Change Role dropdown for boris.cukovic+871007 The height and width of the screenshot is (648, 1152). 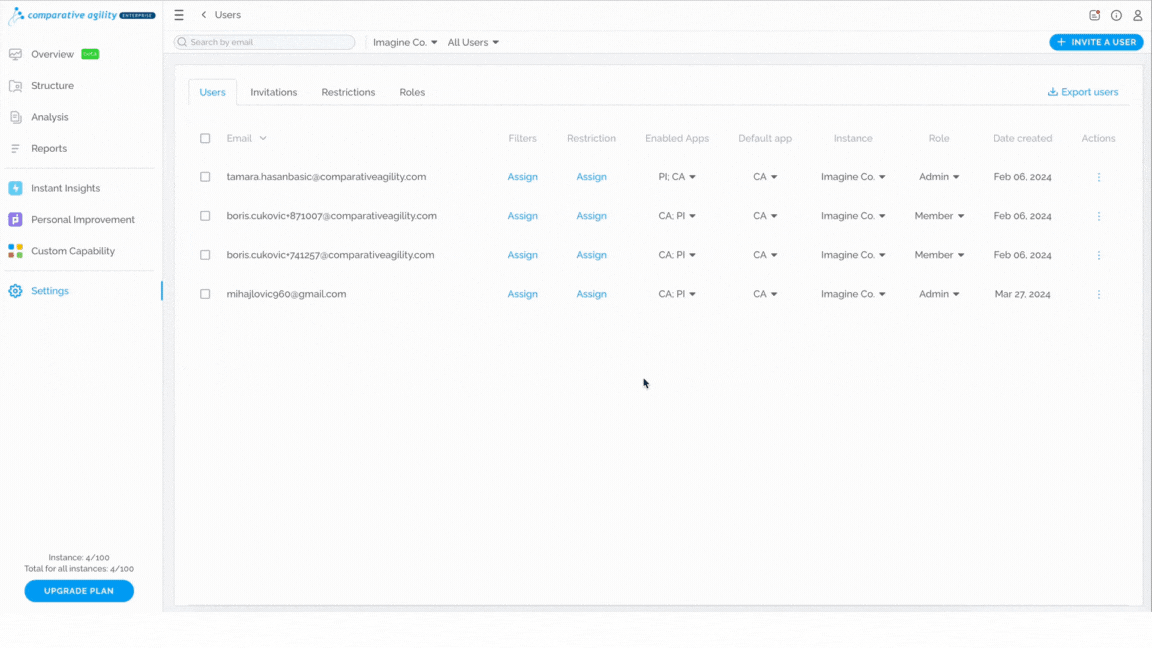point(939,216)
